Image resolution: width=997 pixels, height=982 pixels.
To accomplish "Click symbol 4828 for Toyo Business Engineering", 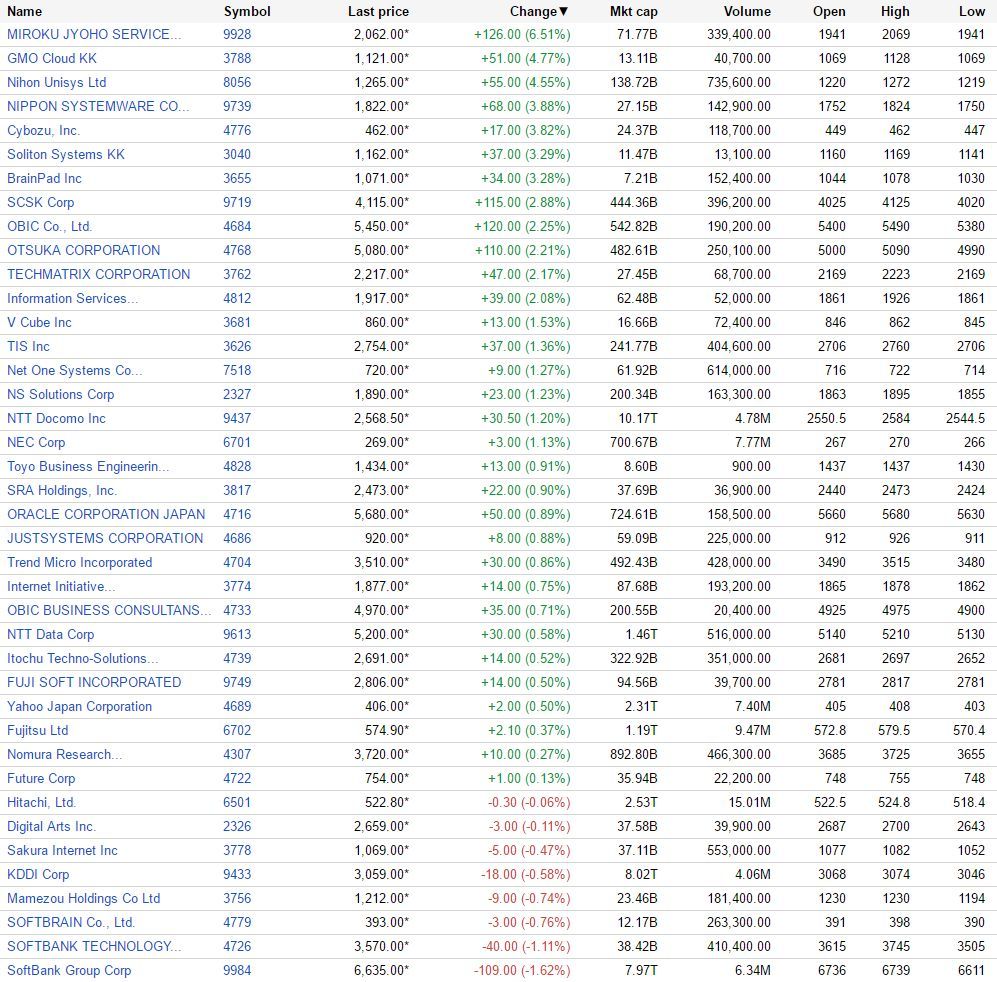I will 237,467.
